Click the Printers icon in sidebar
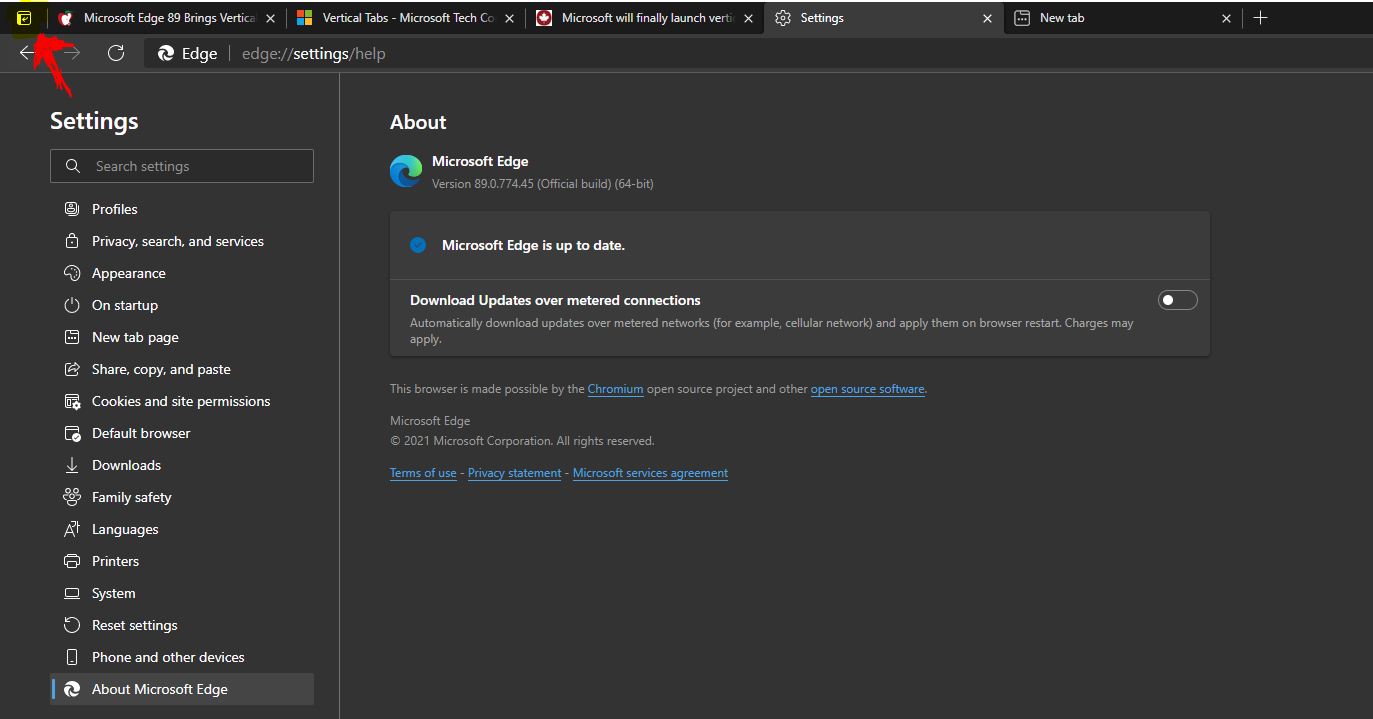Viewport: 1373px width, 719px height. coord(72,561)
